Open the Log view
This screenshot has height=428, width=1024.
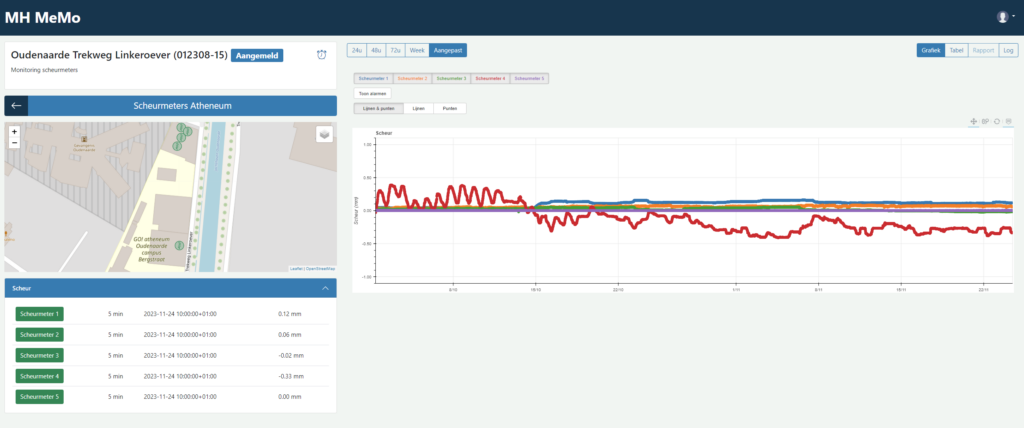tap(1008, 50)
